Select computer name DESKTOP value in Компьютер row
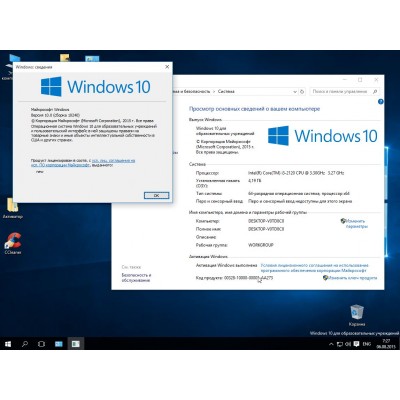 point(266,221)
